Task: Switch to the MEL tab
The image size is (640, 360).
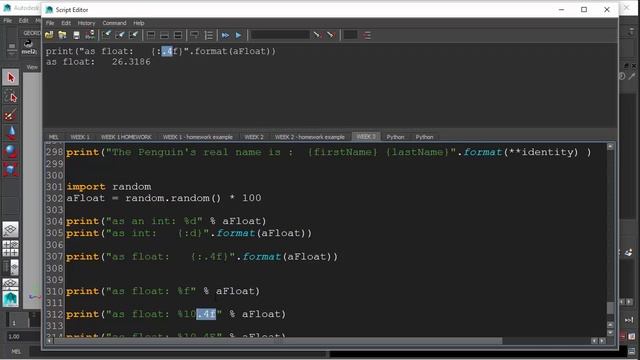Action: (53, 137)
